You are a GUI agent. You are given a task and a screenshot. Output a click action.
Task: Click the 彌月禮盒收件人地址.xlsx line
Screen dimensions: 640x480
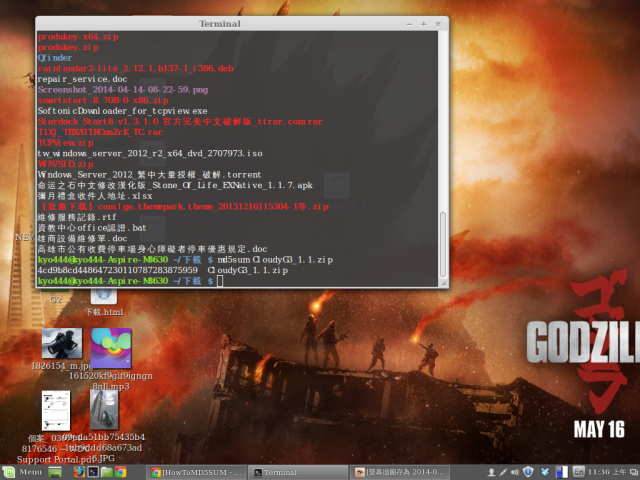click(x=95, y=196)
